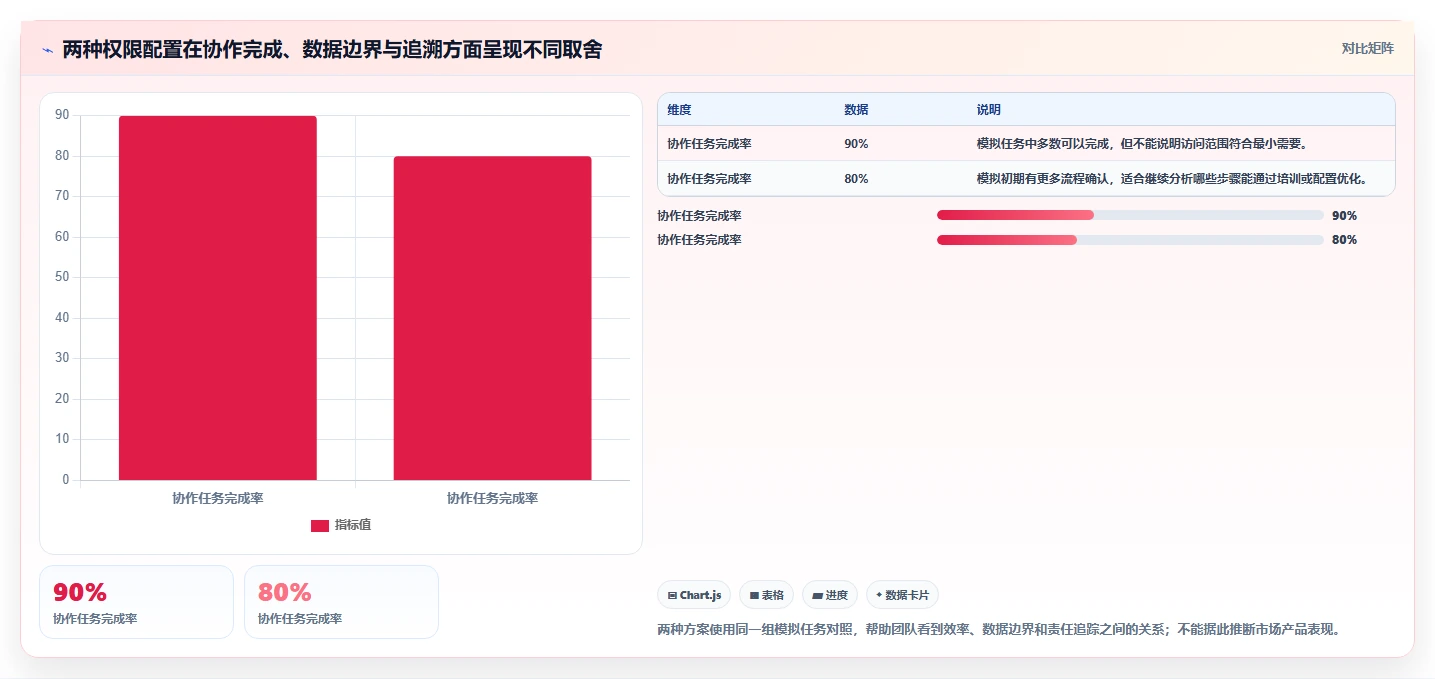Click the y-axis label 50
The image size is (1435, 679).
pos(62,278)
